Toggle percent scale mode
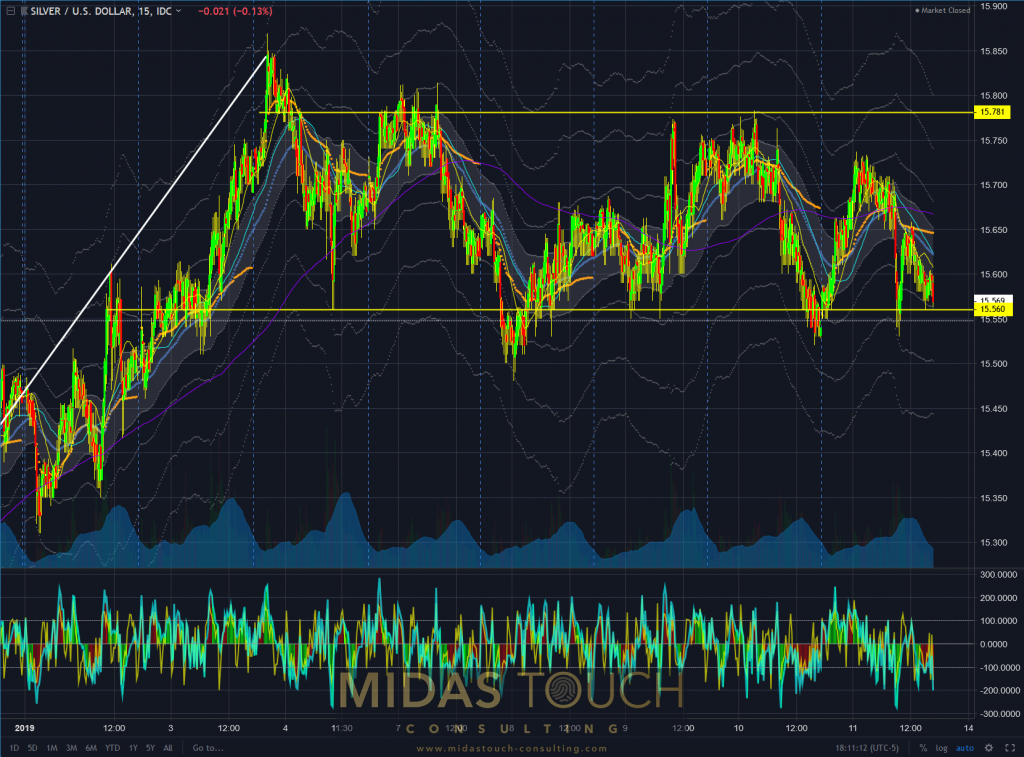The height and width of the screenshot is (757, 1024). [x=923, y=747]
